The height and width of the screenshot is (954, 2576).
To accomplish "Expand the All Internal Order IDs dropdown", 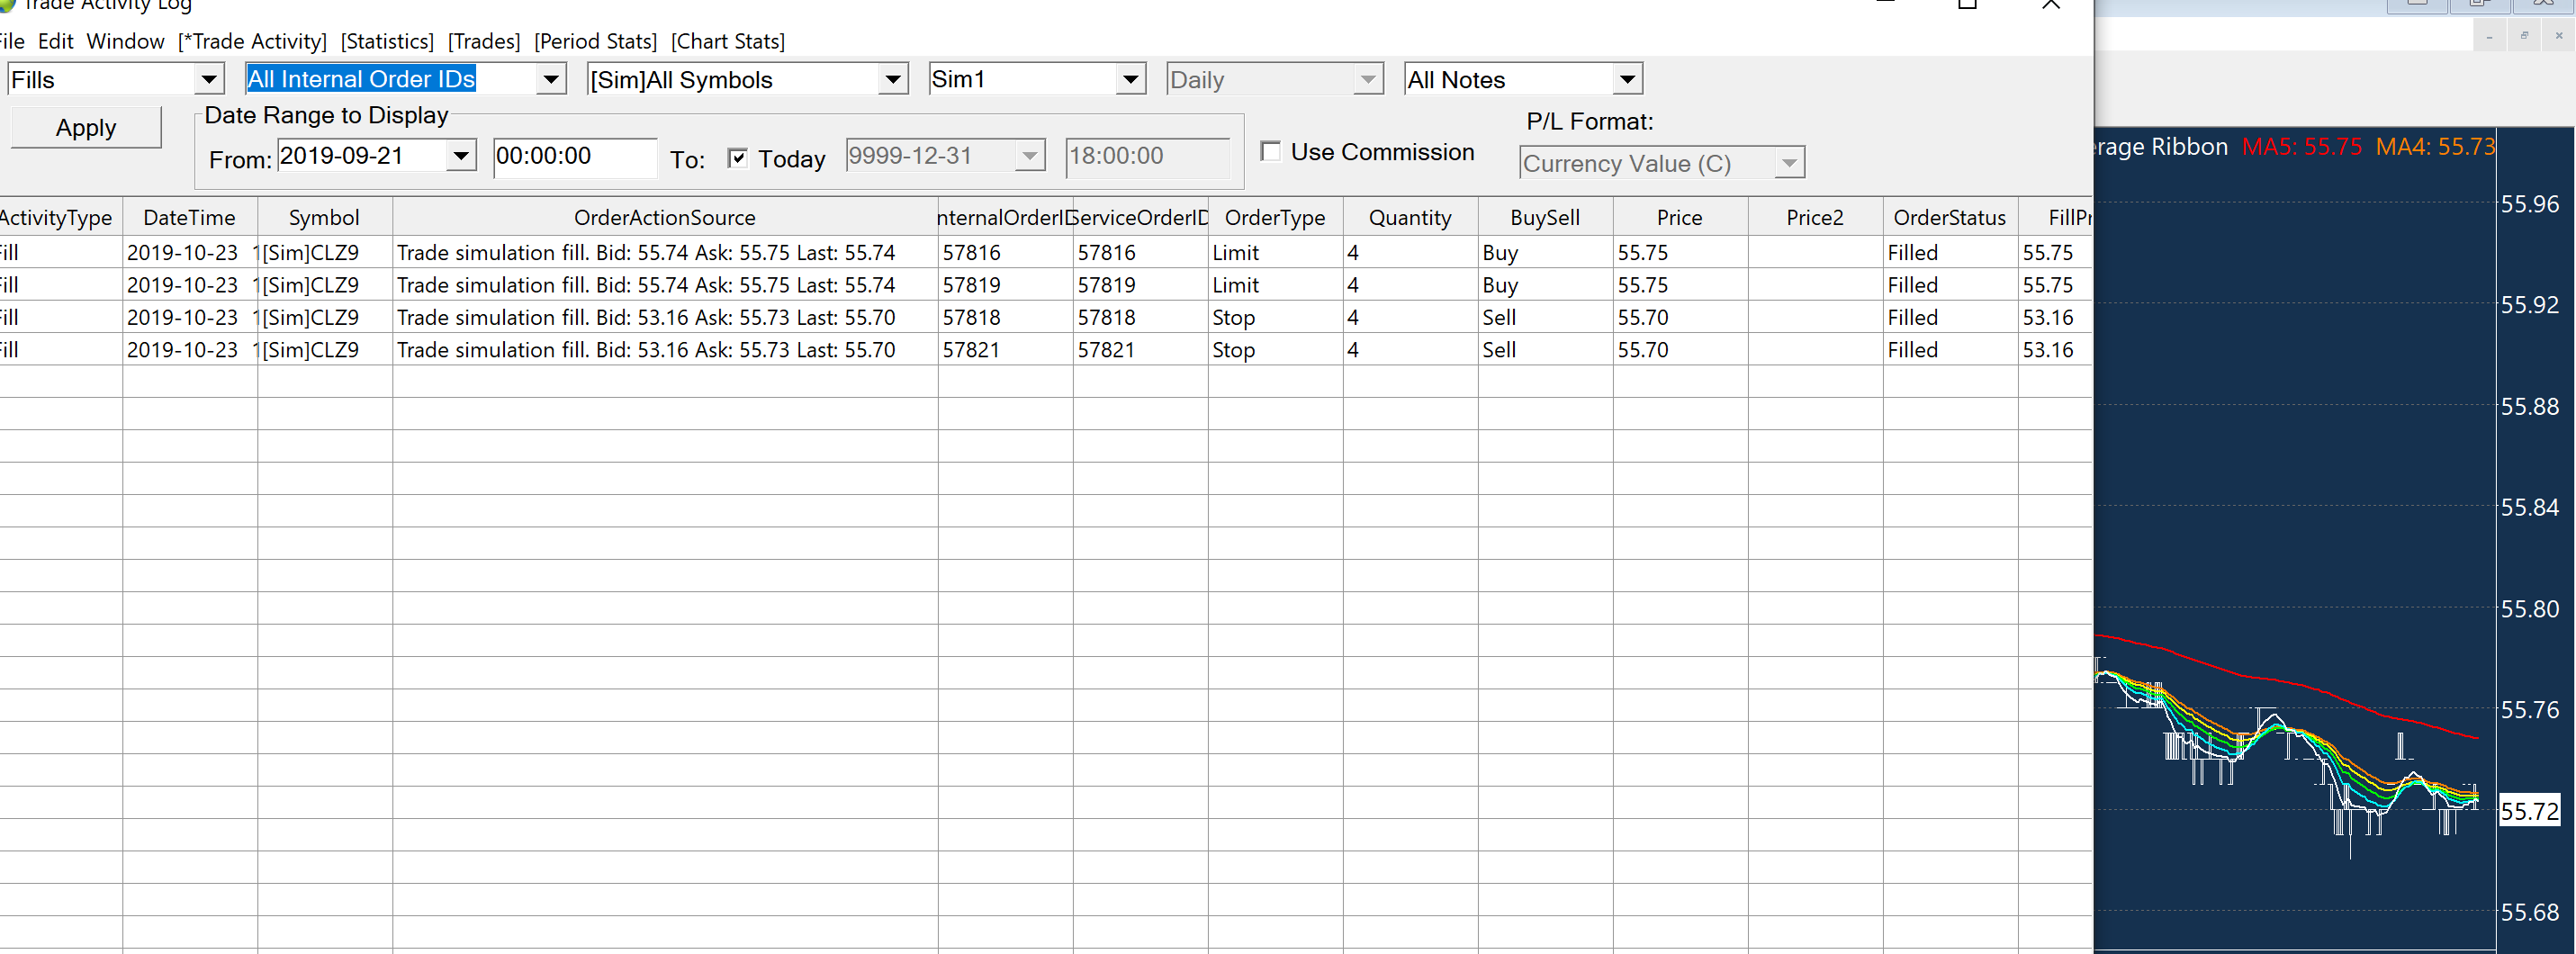I will pyautogui.click(x=550, y=79).
